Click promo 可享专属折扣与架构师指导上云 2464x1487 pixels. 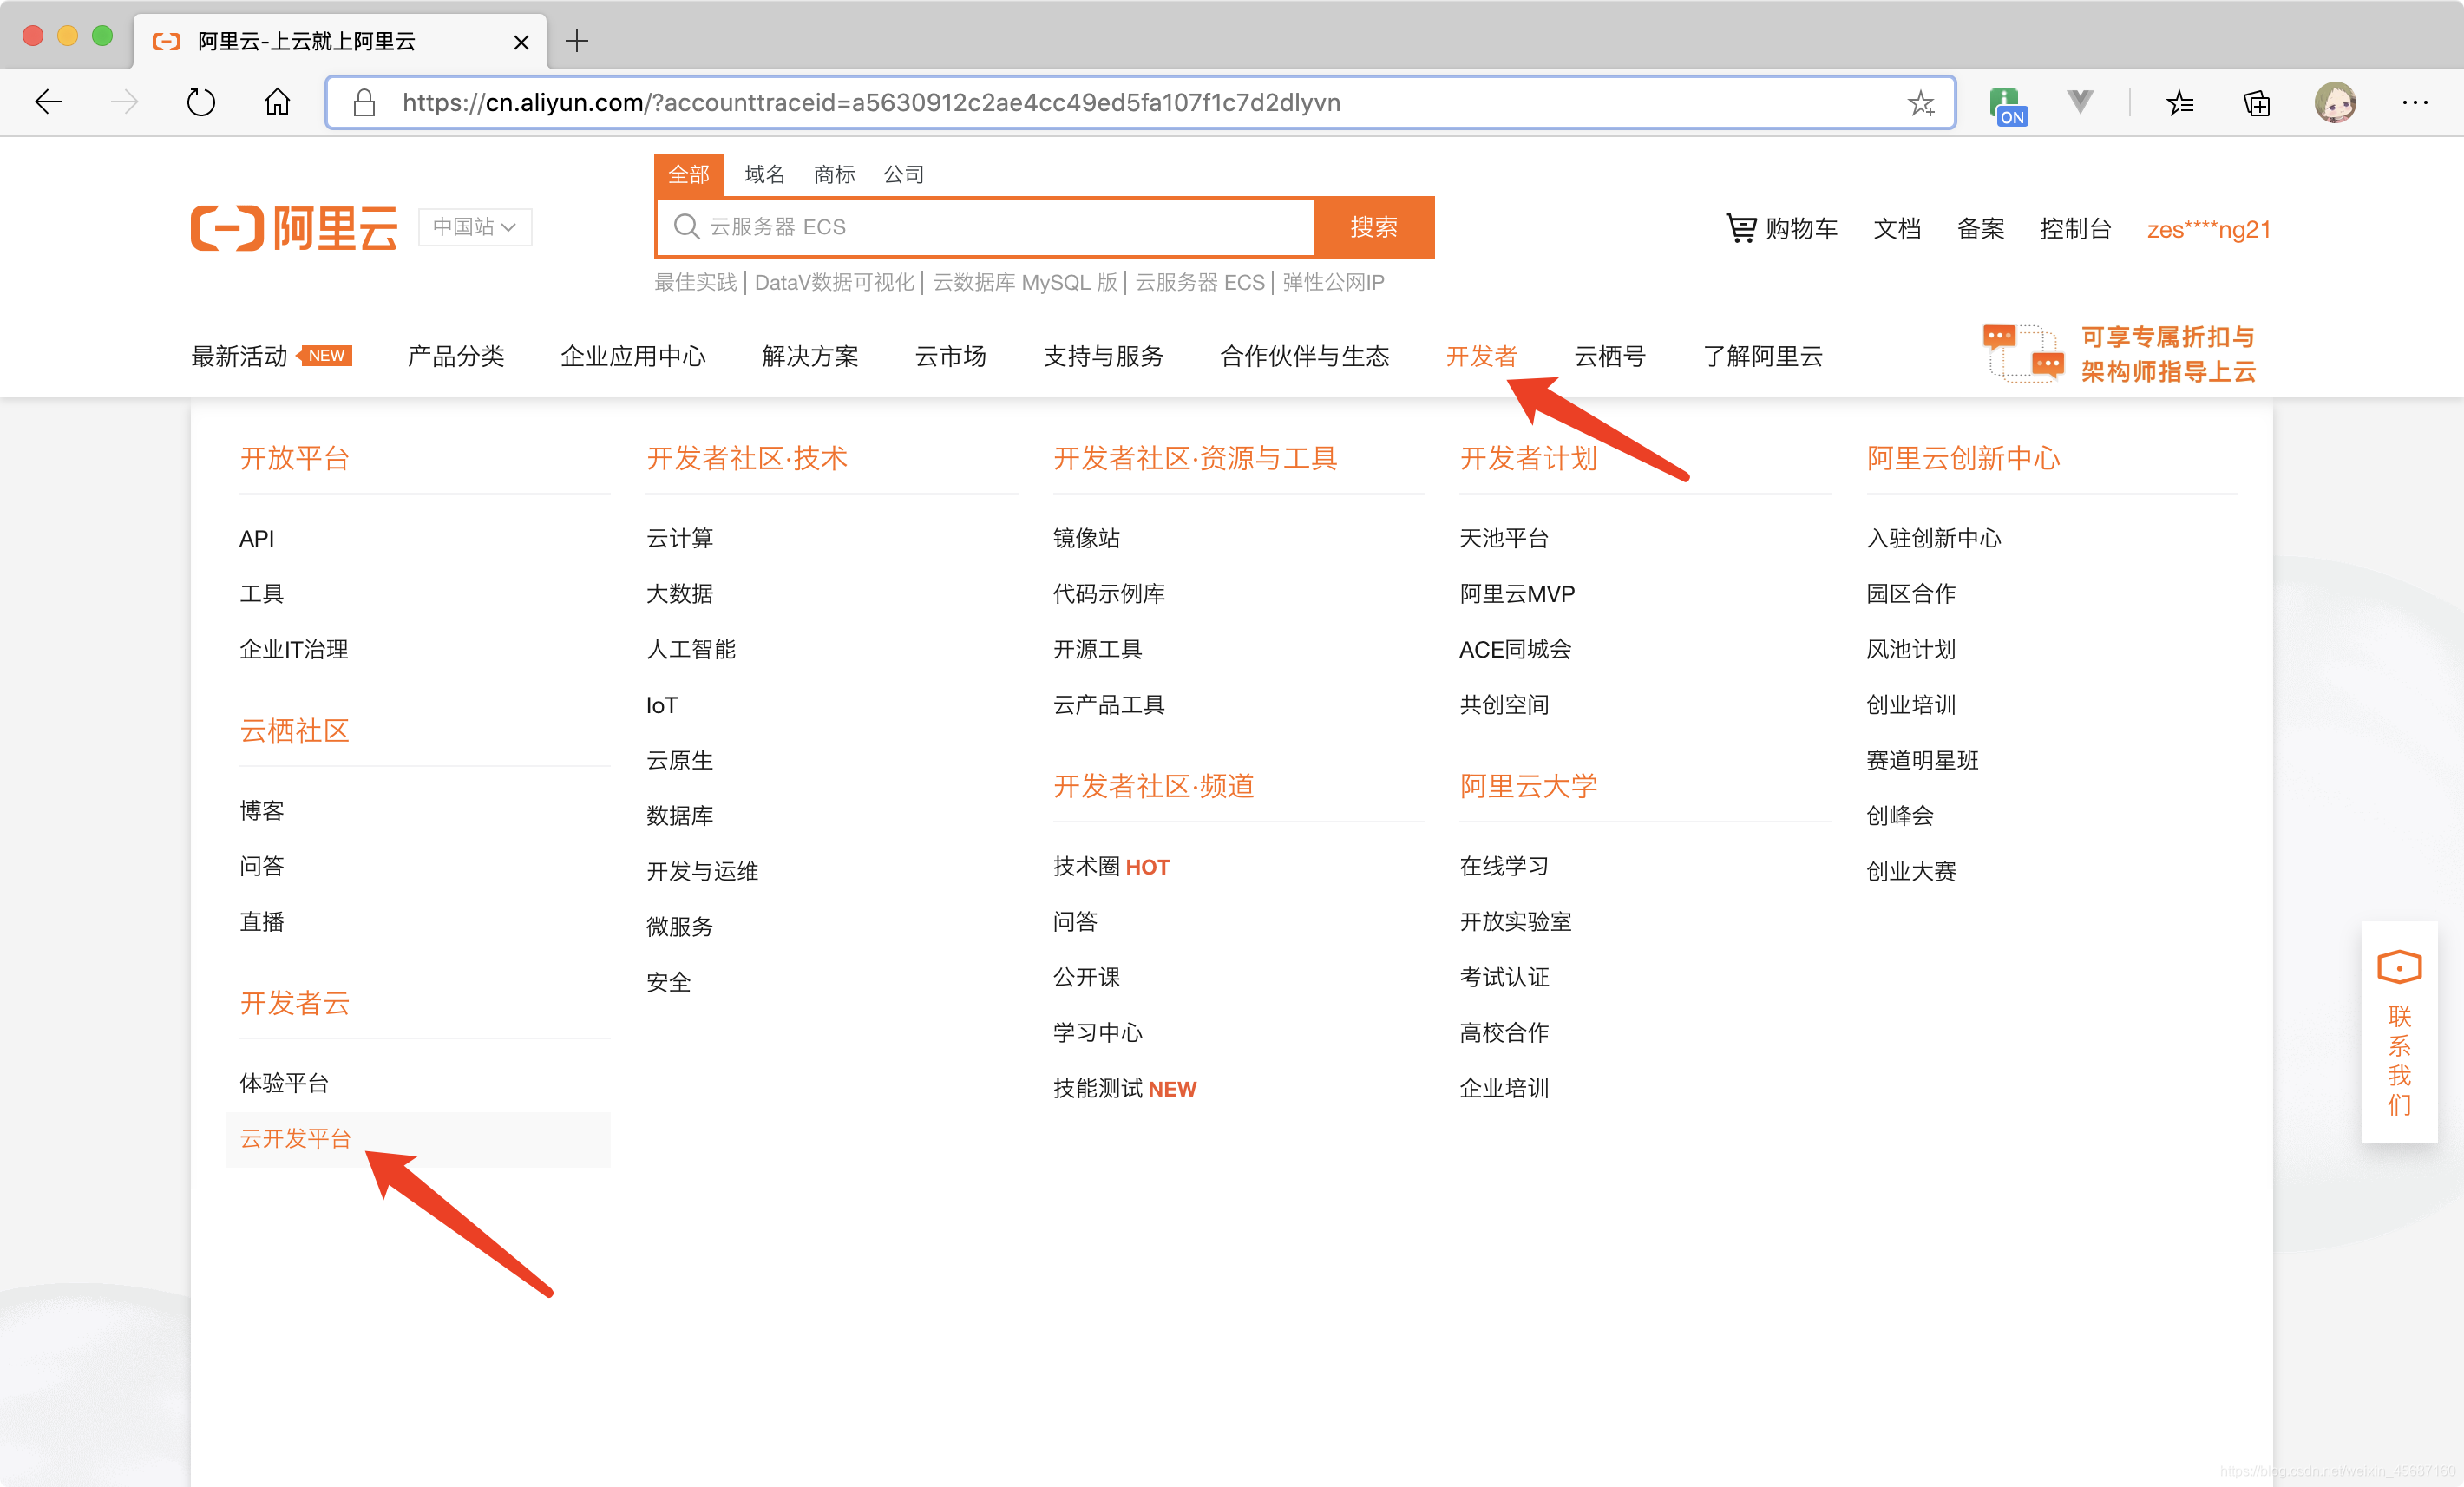pos(2168,354)
